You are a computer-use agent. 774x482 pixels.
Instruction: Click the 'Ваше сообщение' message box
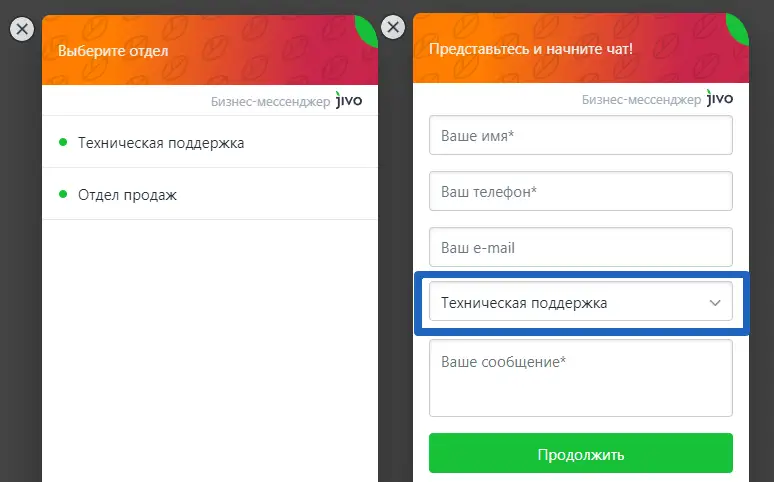click(x=580, y=378)
